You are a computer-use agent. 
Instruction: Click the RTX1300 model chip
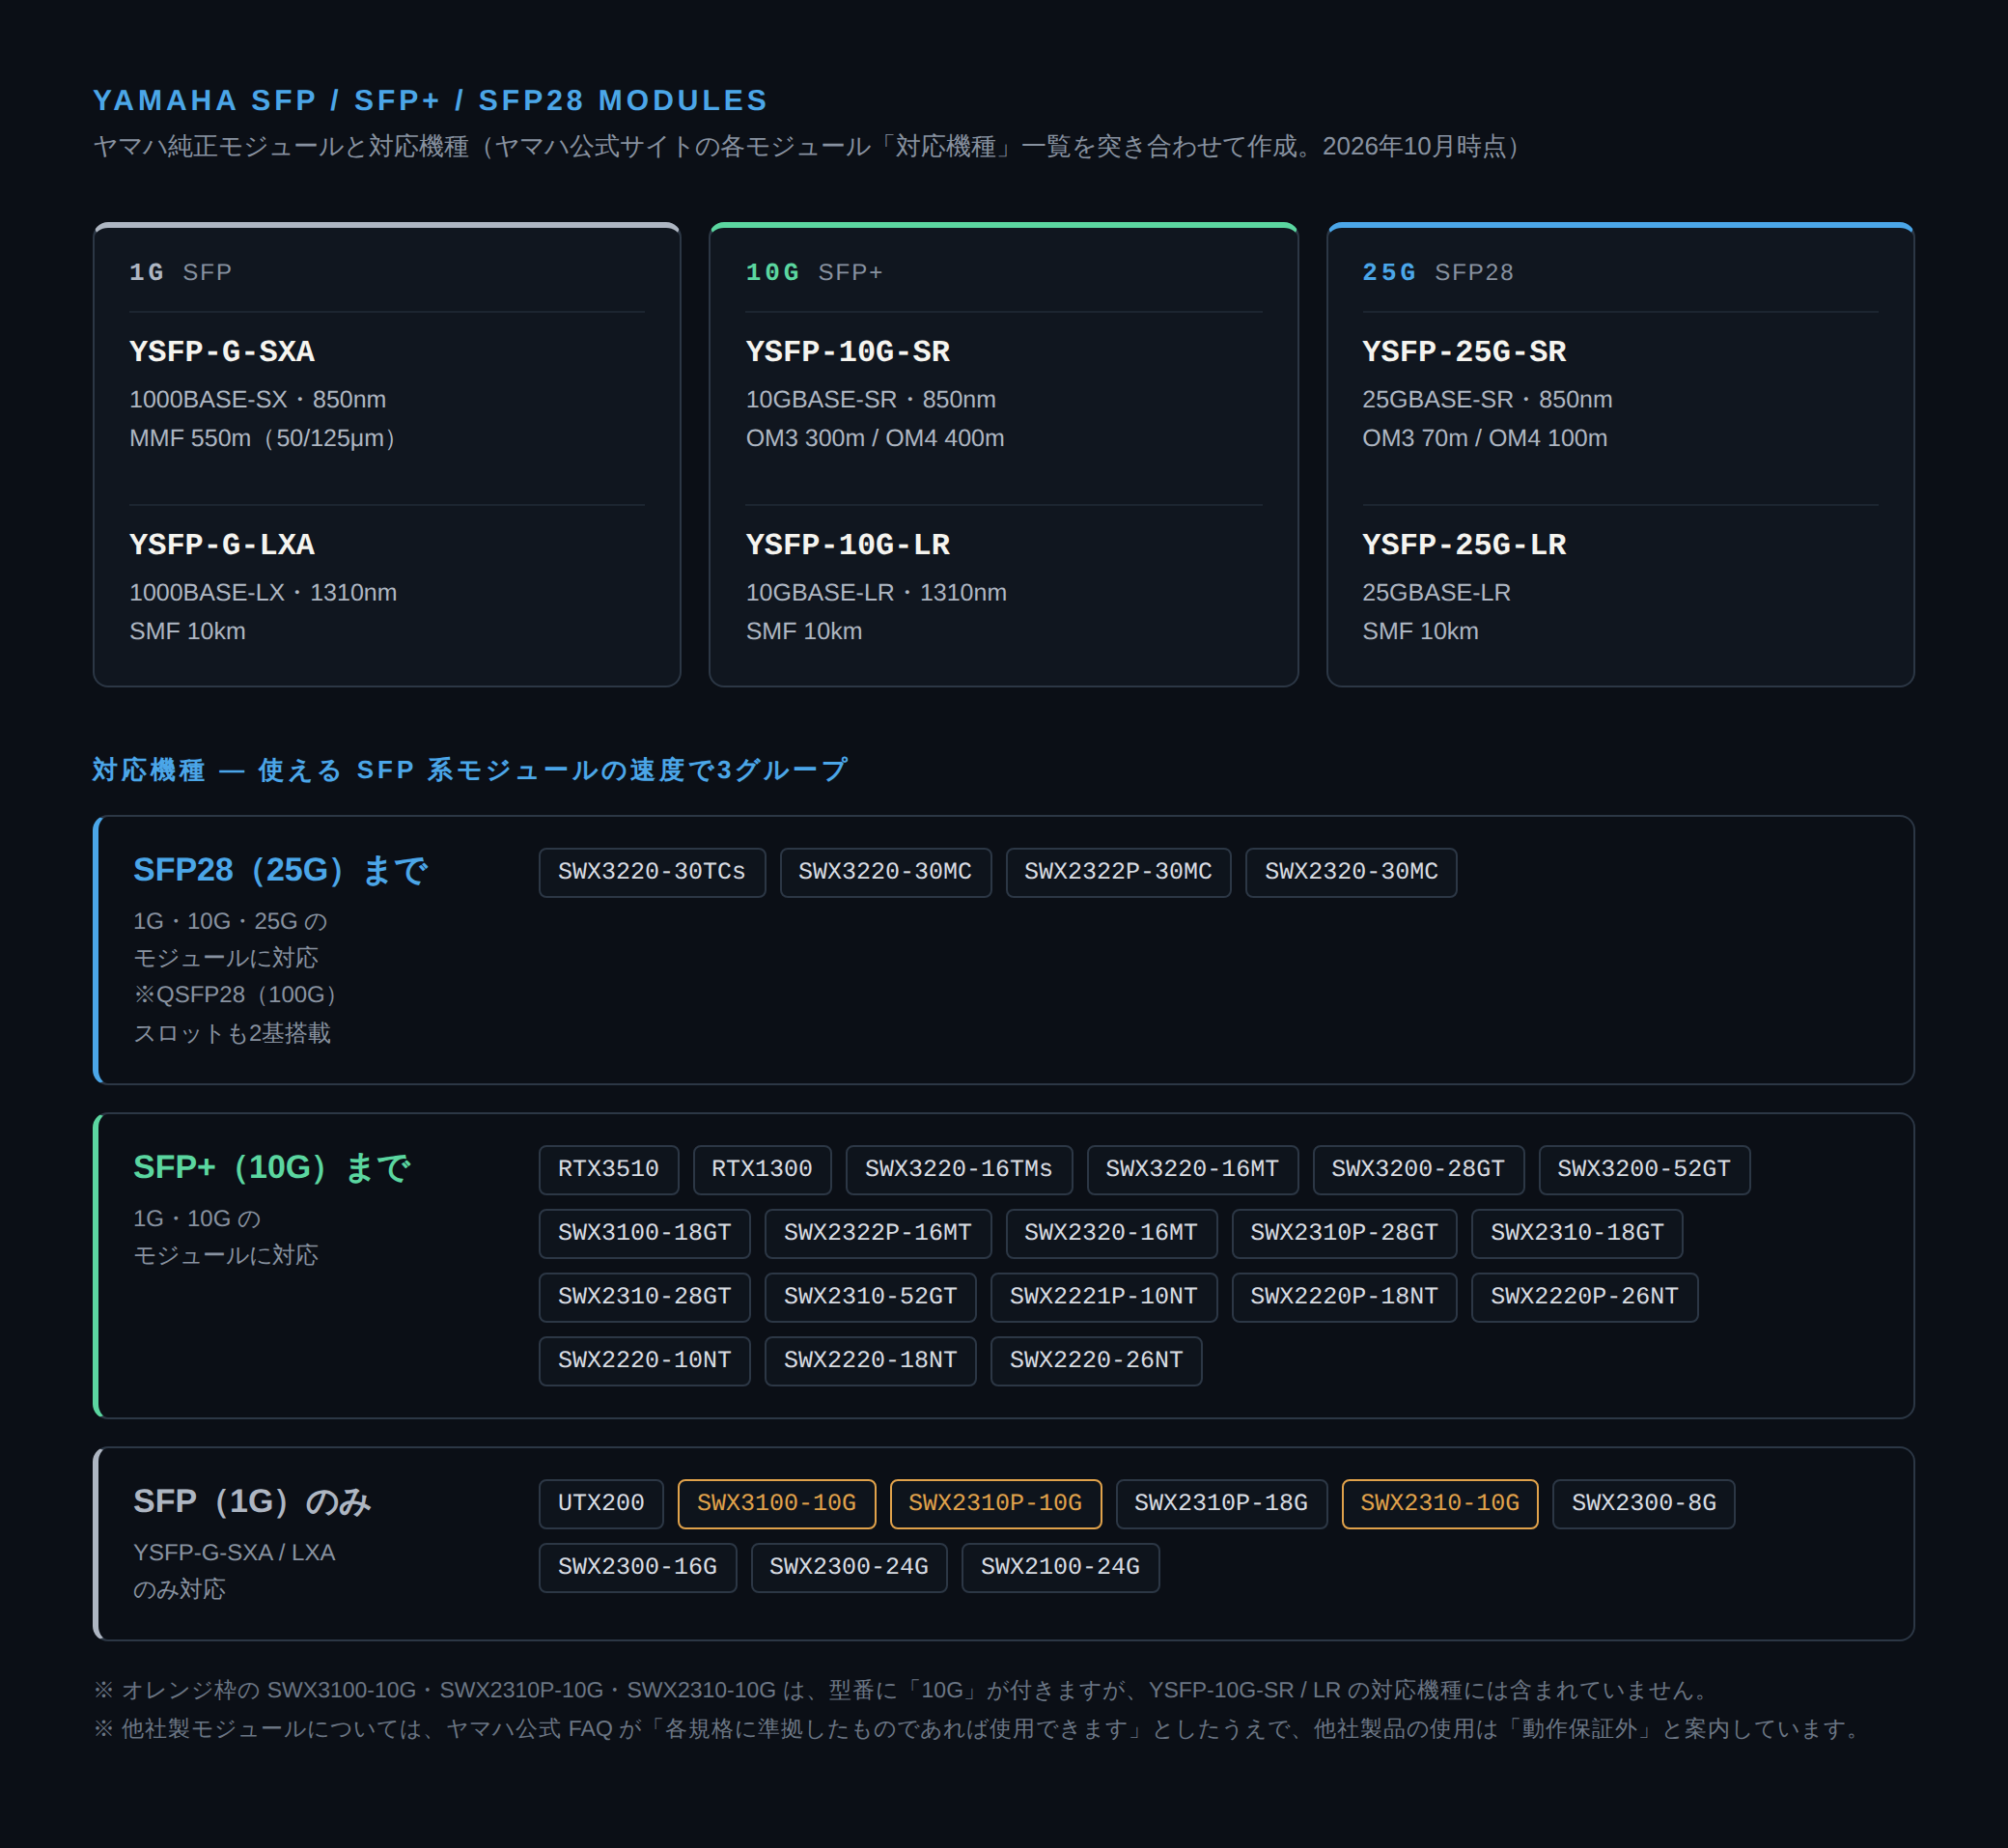pos(762,1169)
